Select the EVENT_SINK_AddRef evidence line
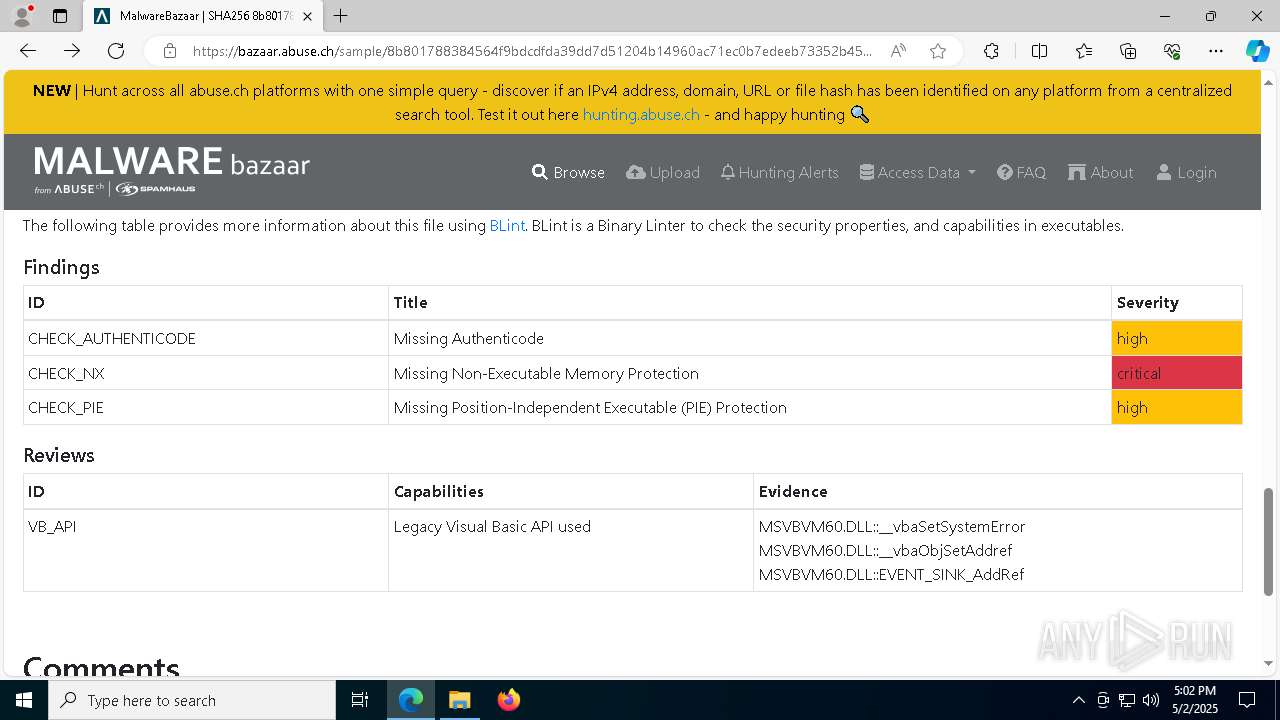 [891, 574]
